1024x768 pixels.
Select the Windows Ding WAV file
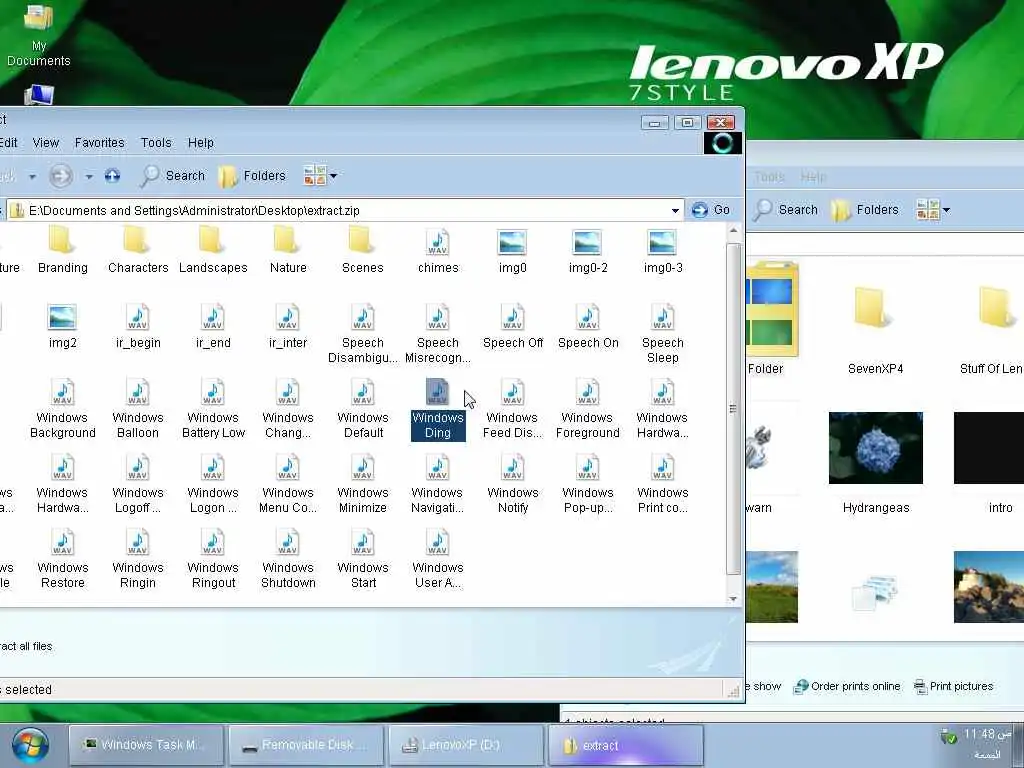tap(438, 408)
